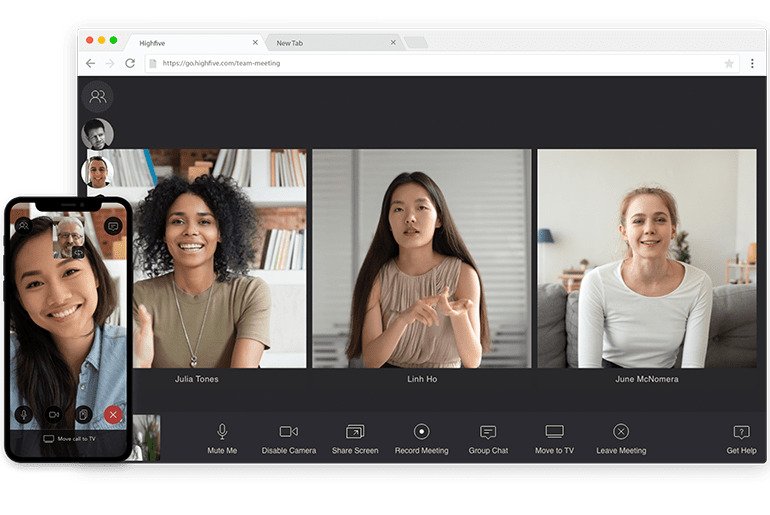Screen dimensions: 770x515
Task: Click self-view thumbnail in browser
Action: tap(146, 437)
